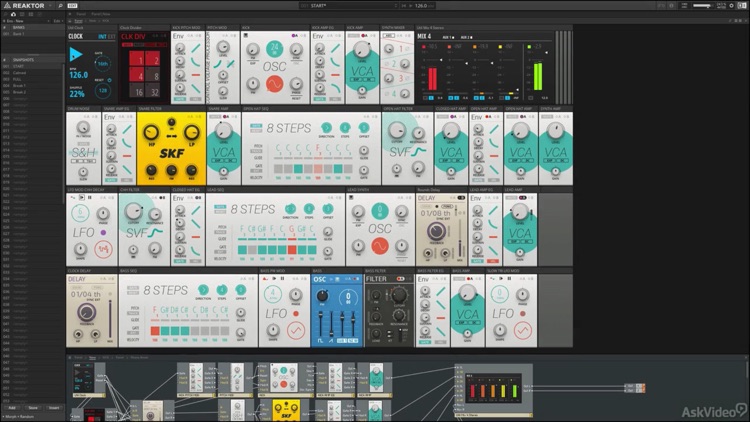Click the Bass PW Mod LFO triangle waveform icon
750x422 pixels.
pyautogui.click(x=296, y=330)
